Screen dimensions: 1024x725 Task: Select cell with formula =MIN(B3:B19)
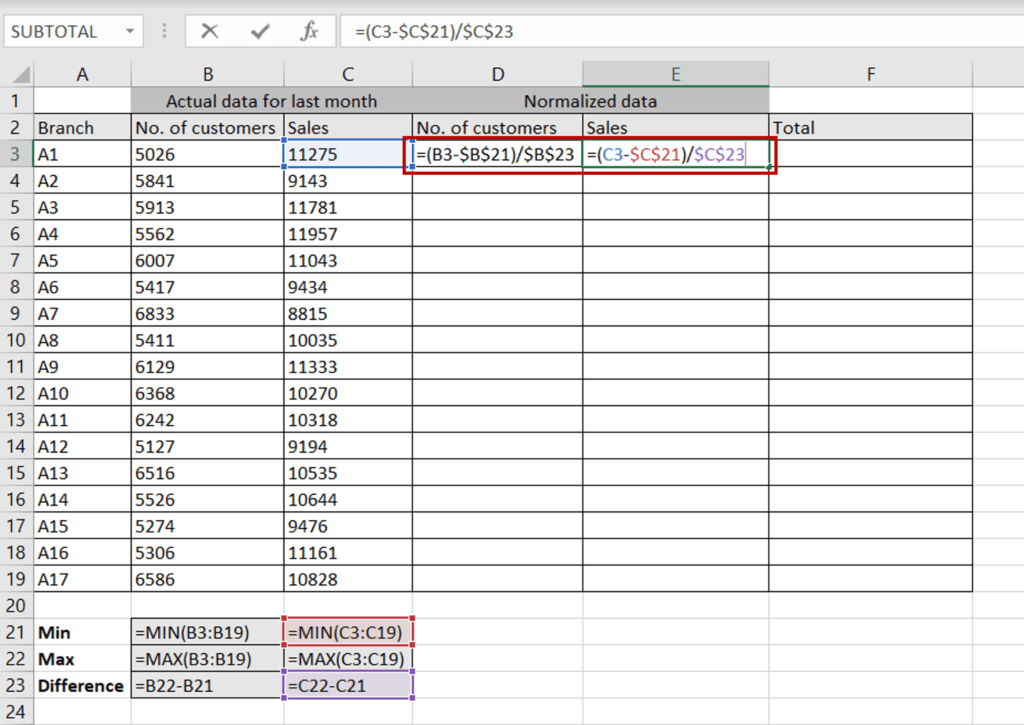(x=208, y=632)
